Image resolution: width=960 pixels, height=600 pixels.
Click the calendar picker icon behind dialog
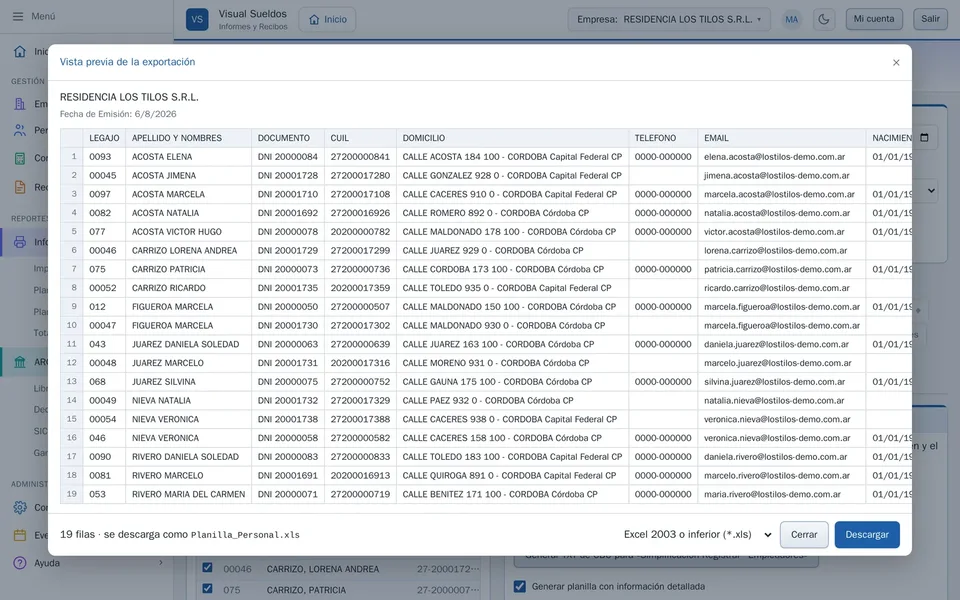[x=924, y=138]
